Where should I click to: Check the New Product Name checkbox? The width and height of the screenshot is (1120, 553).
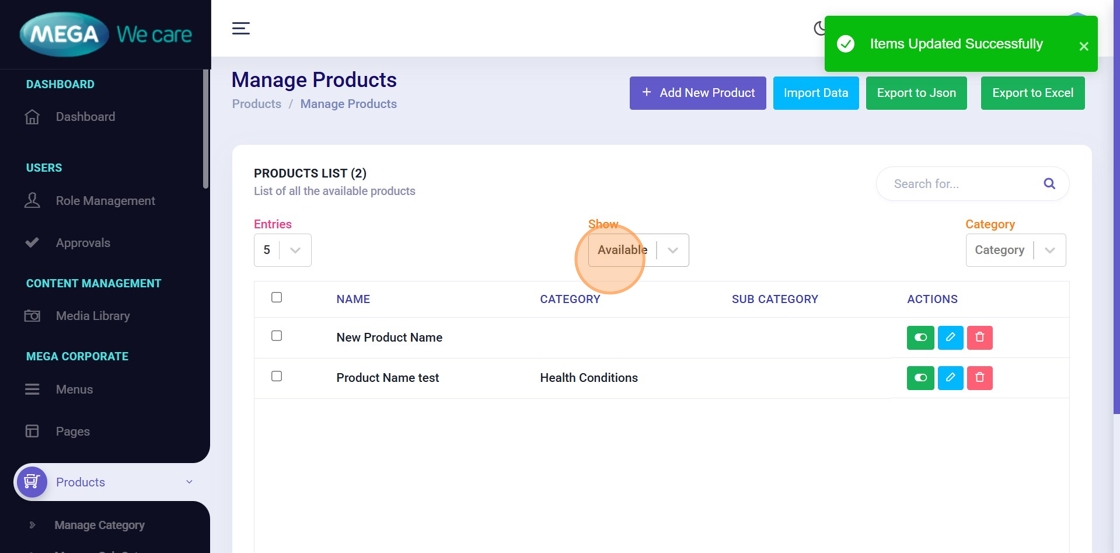click(x=277, y=336)
